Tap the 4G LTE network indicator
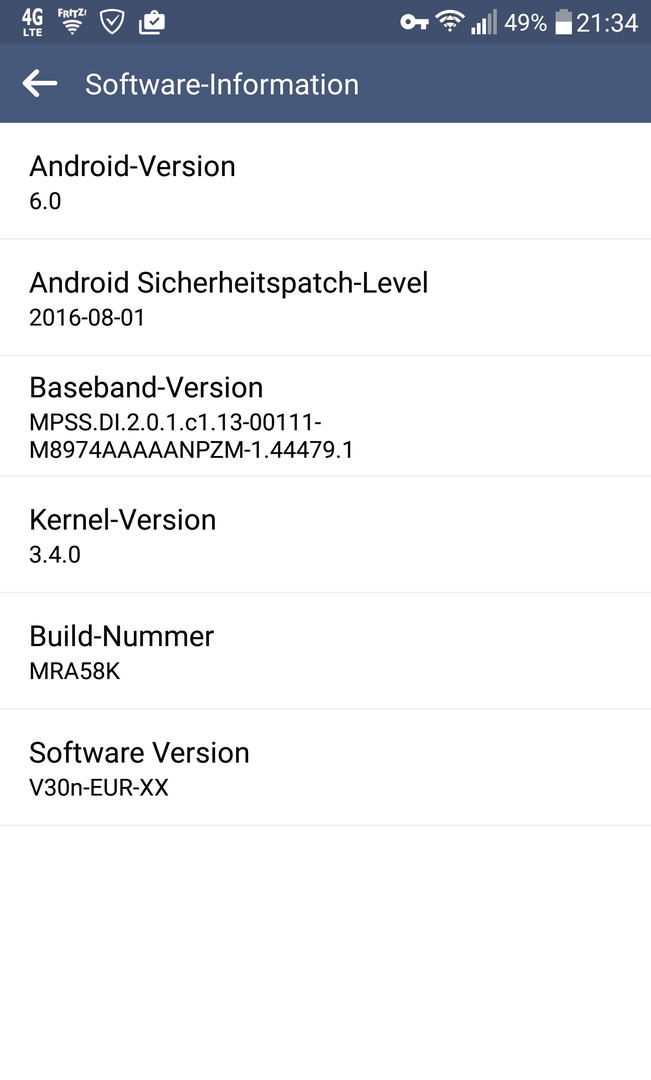The height and width of the screenshot is (1080, 651). coord(32,22)
